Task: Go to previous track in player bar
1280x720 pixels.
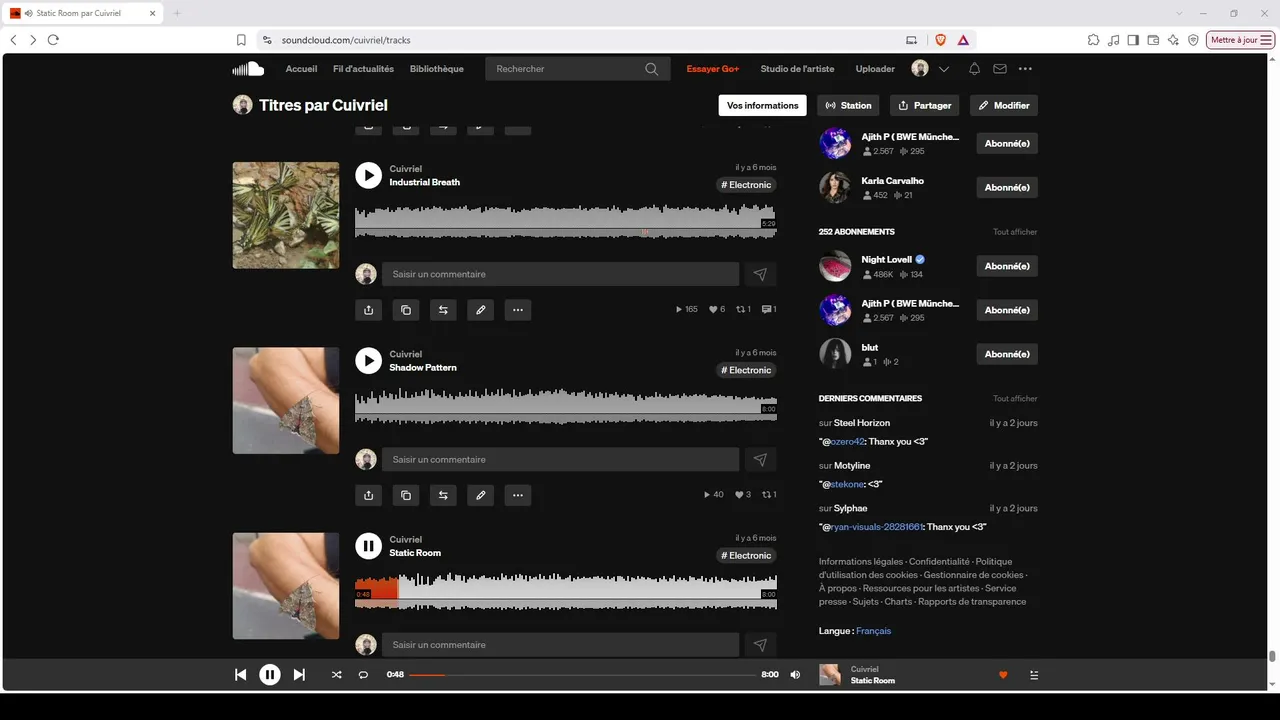Action: [240, 675]
